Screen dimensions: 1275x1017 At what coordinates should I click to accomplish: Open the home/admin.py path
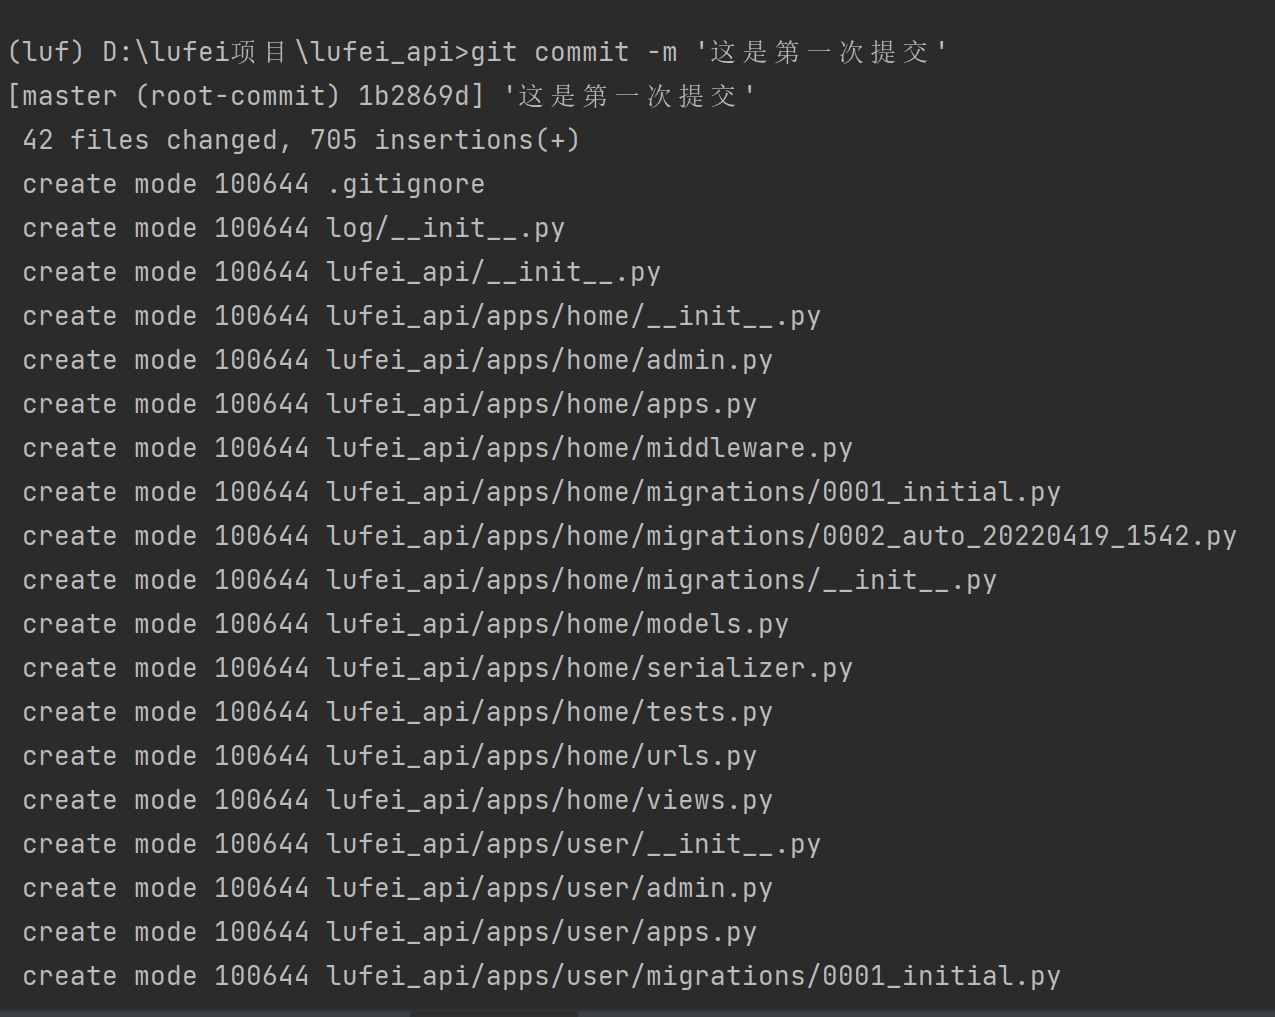click(x=550, y=361)
